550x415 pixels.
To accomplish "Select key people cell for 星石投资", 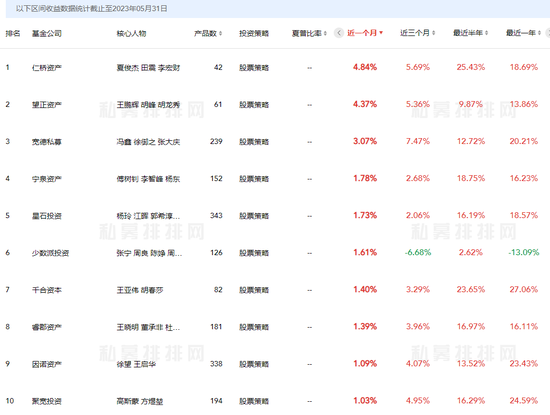I will [x=148, y=216].
